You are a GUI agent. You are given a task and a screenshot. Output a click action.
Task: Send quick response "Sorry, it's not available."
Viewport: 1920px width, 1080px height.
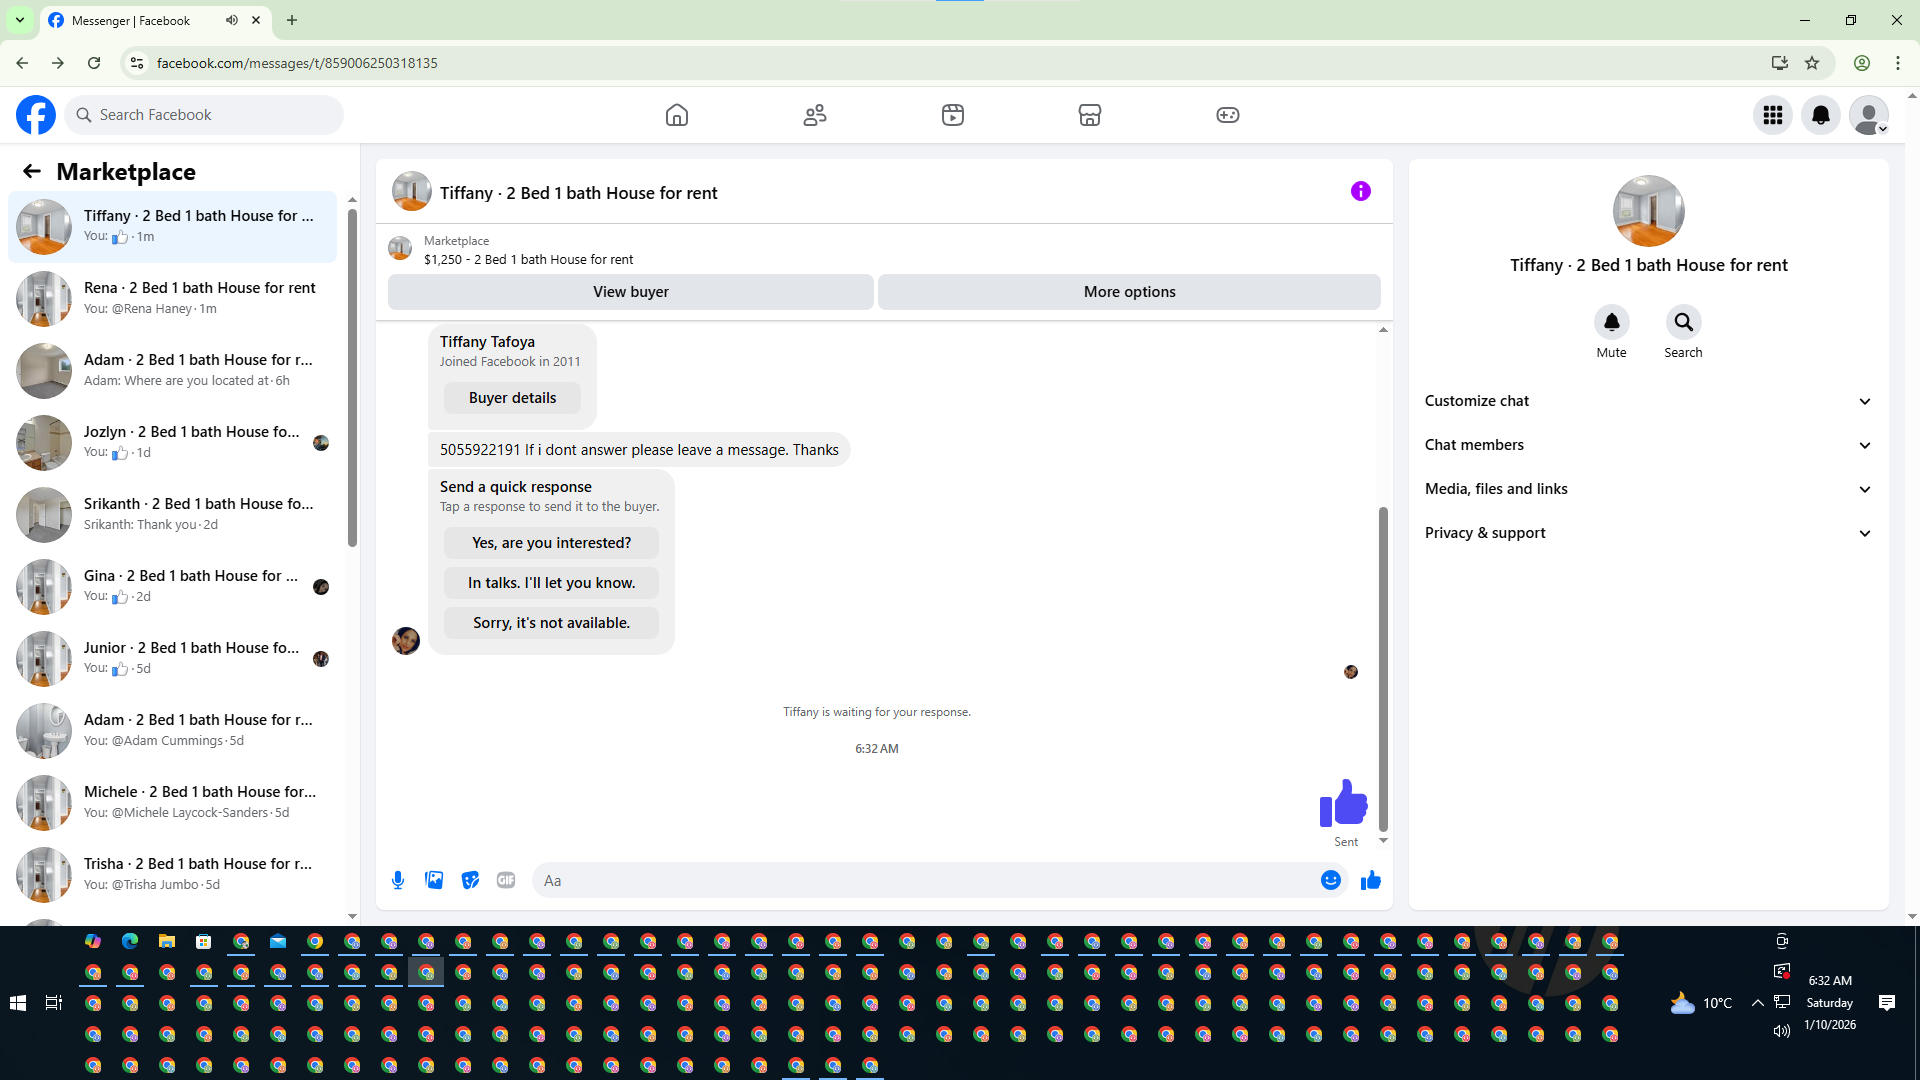point(551,623)
